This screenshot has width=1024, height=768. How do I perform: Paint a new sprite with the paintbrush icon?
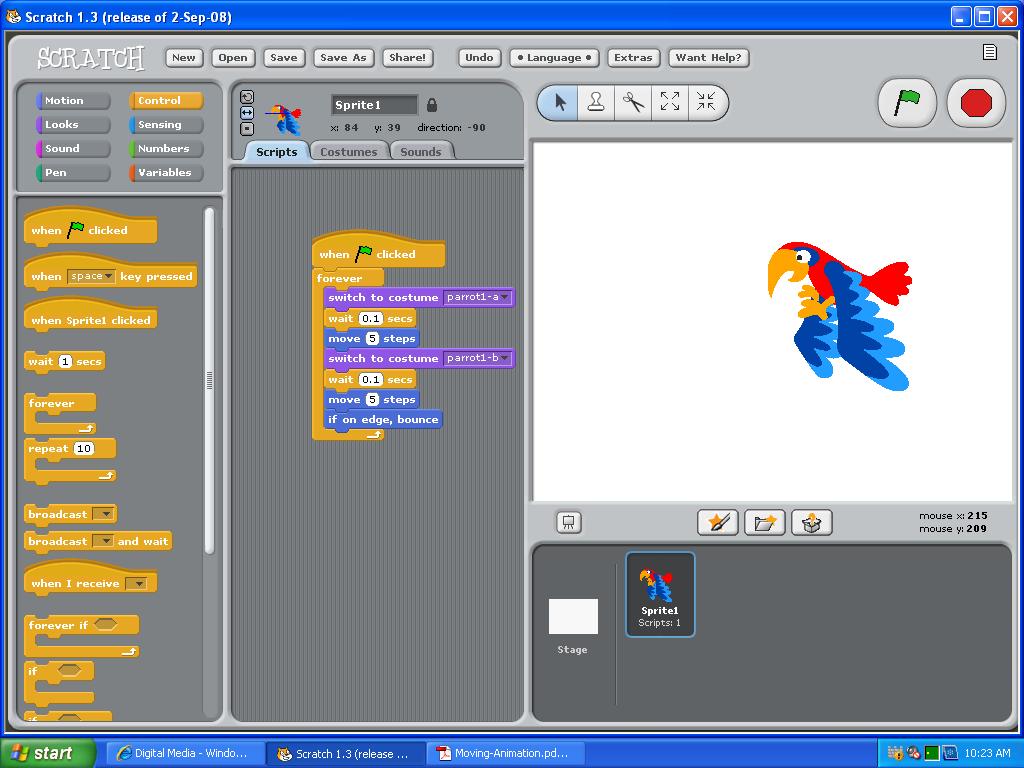(x=717, y=522)
